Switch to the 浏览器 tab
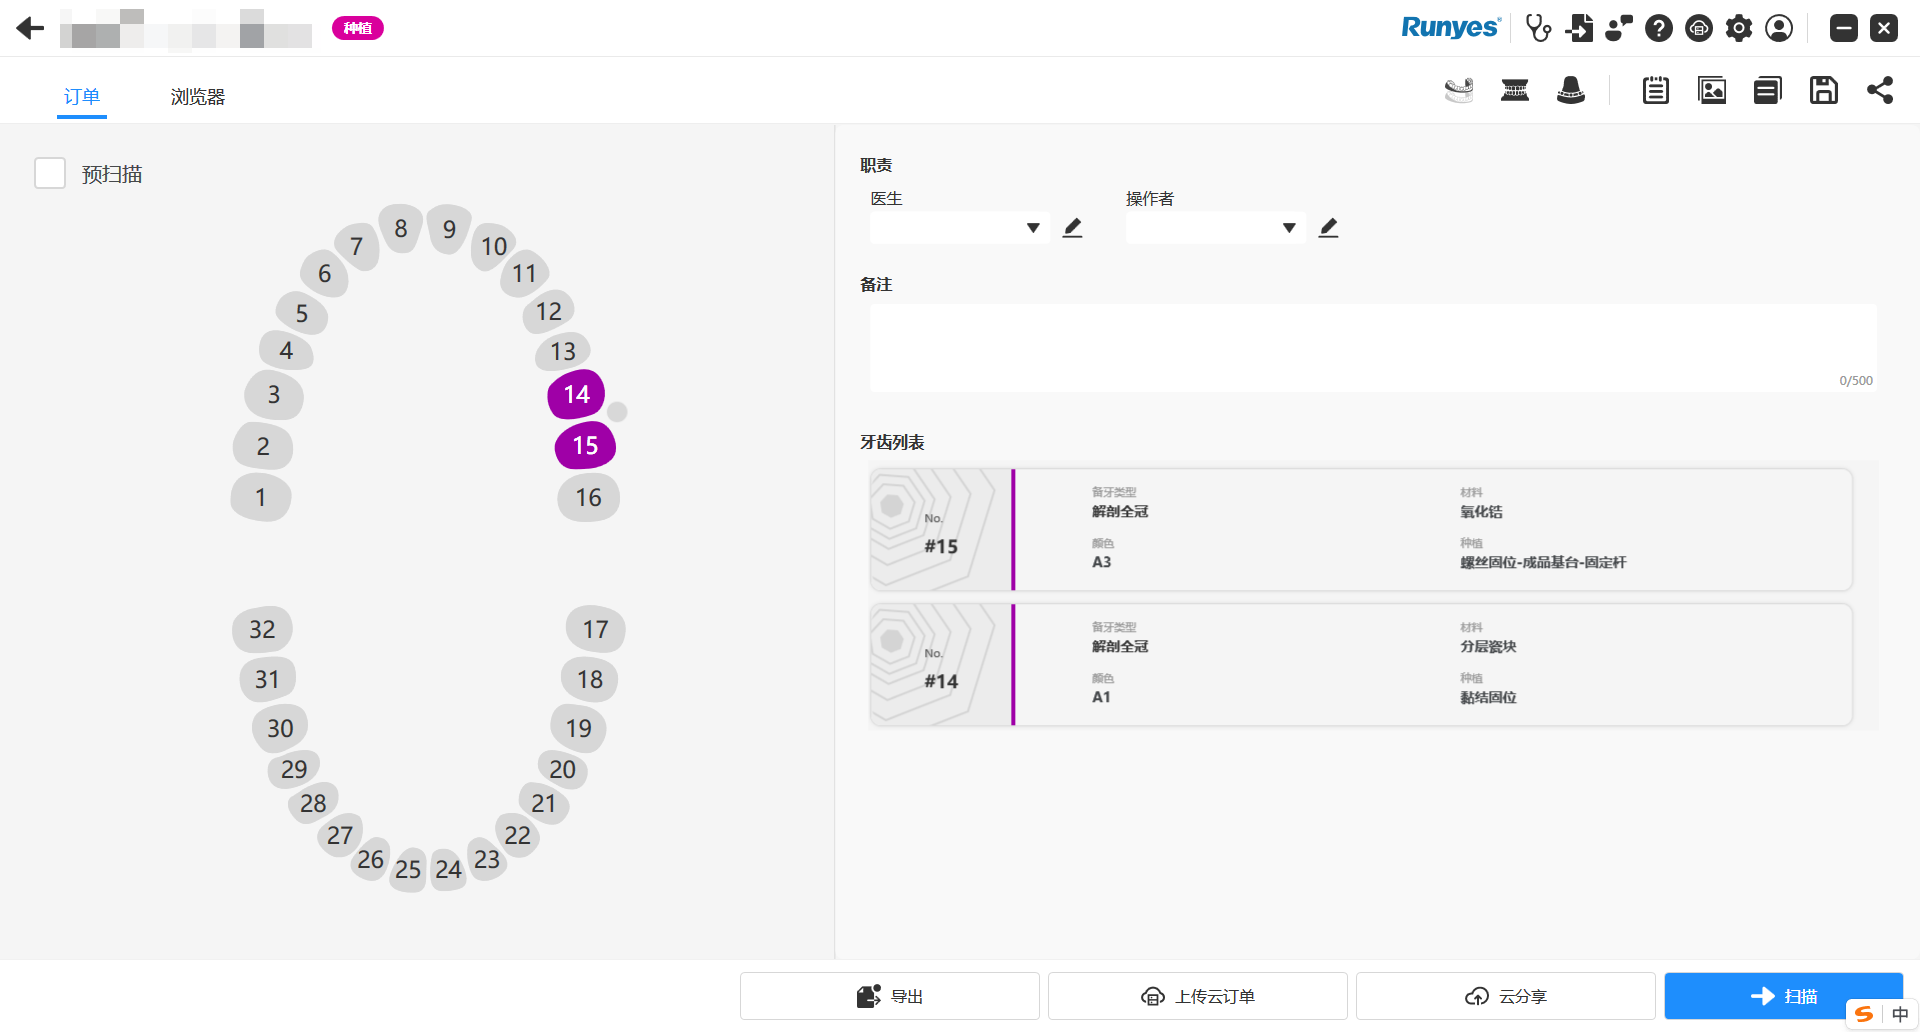 click(x=197, y=97)
